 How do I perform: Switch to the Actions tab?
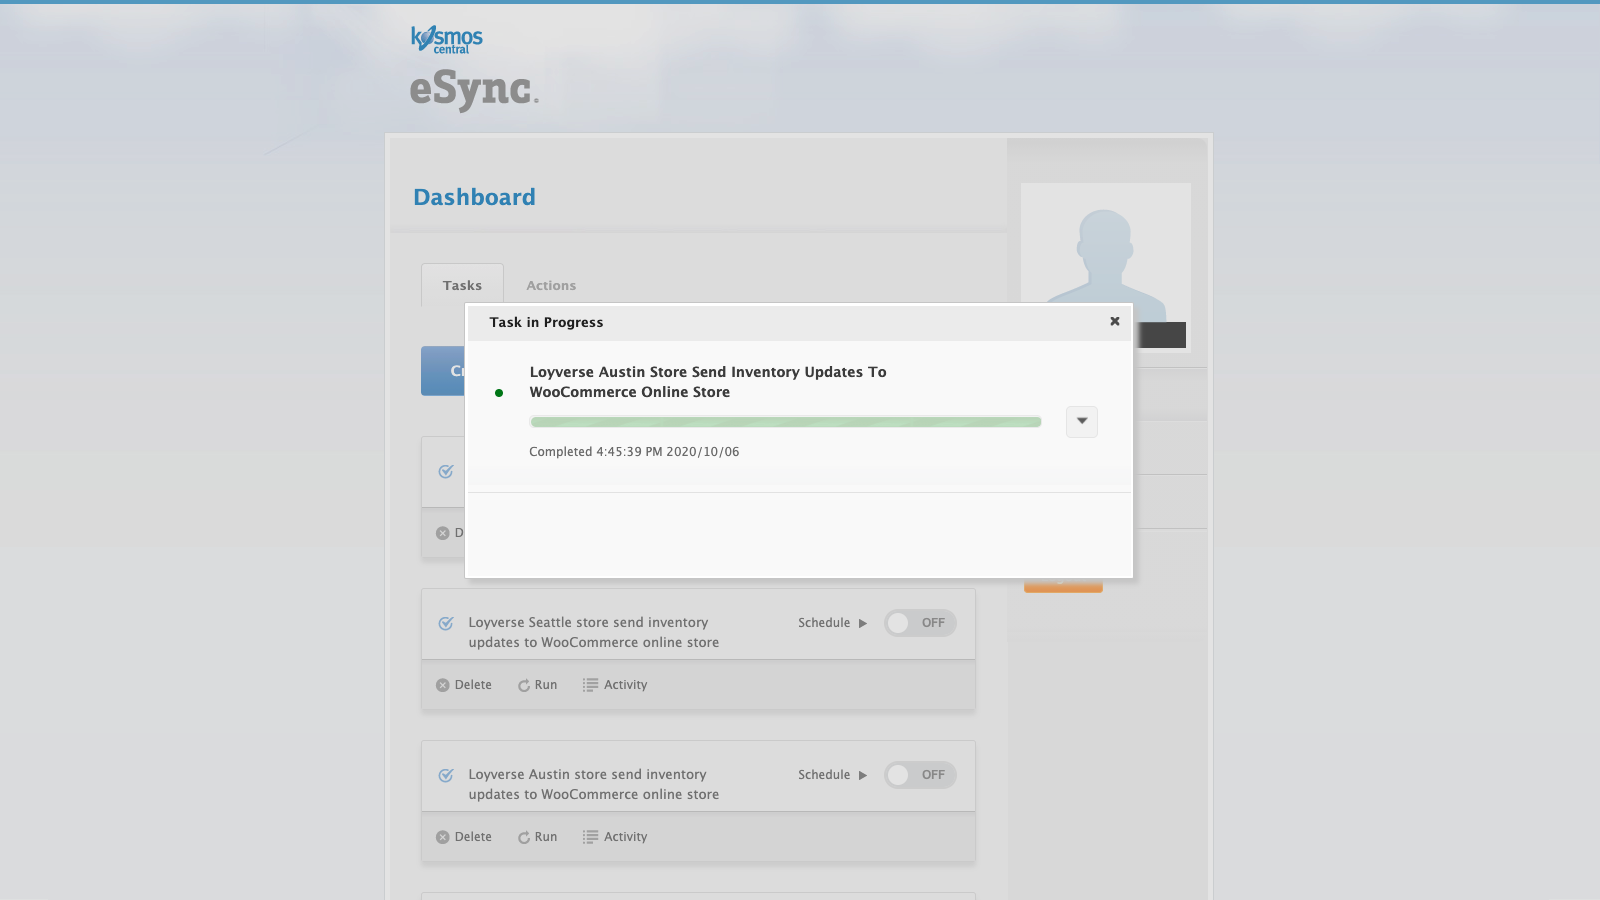(550, 285)
